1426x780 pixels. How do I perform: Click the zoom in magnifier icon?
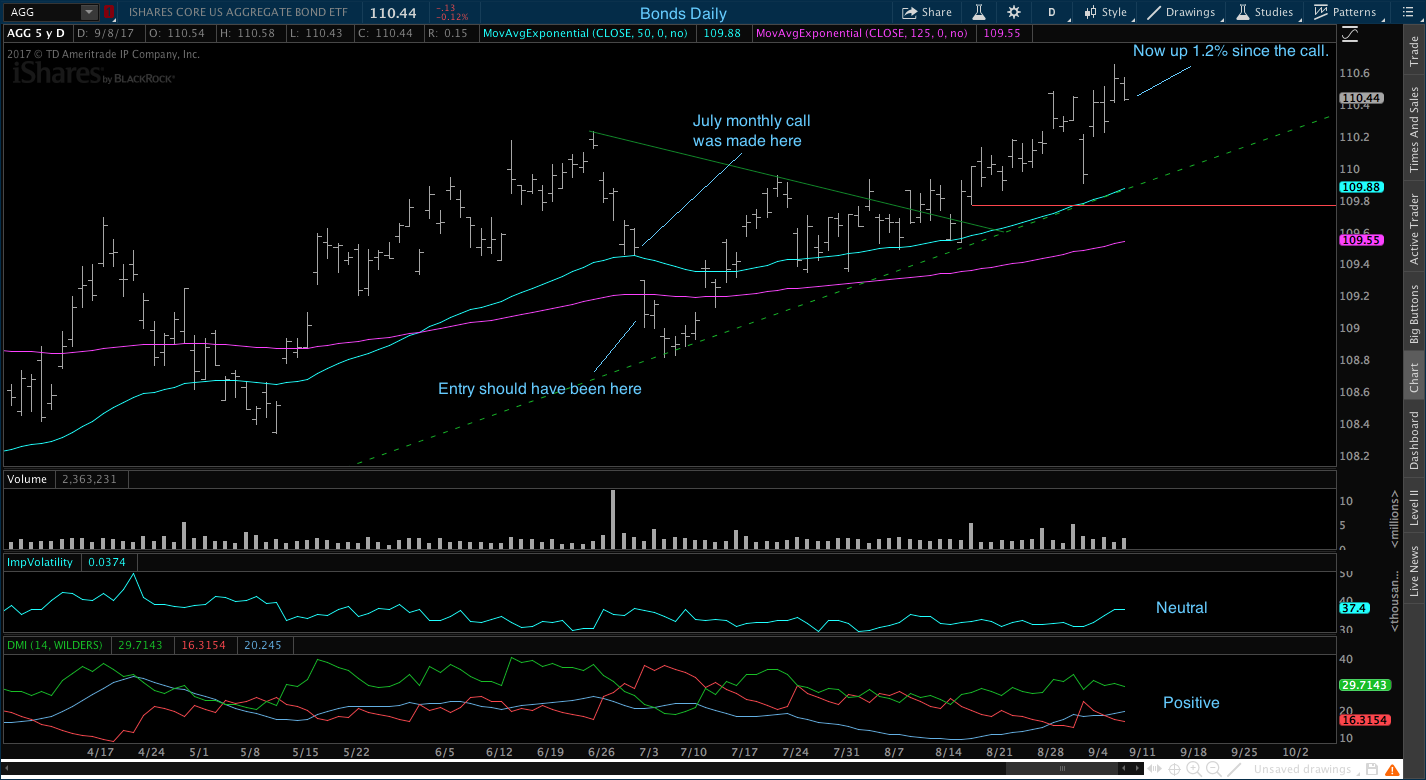click(1194, 769)
